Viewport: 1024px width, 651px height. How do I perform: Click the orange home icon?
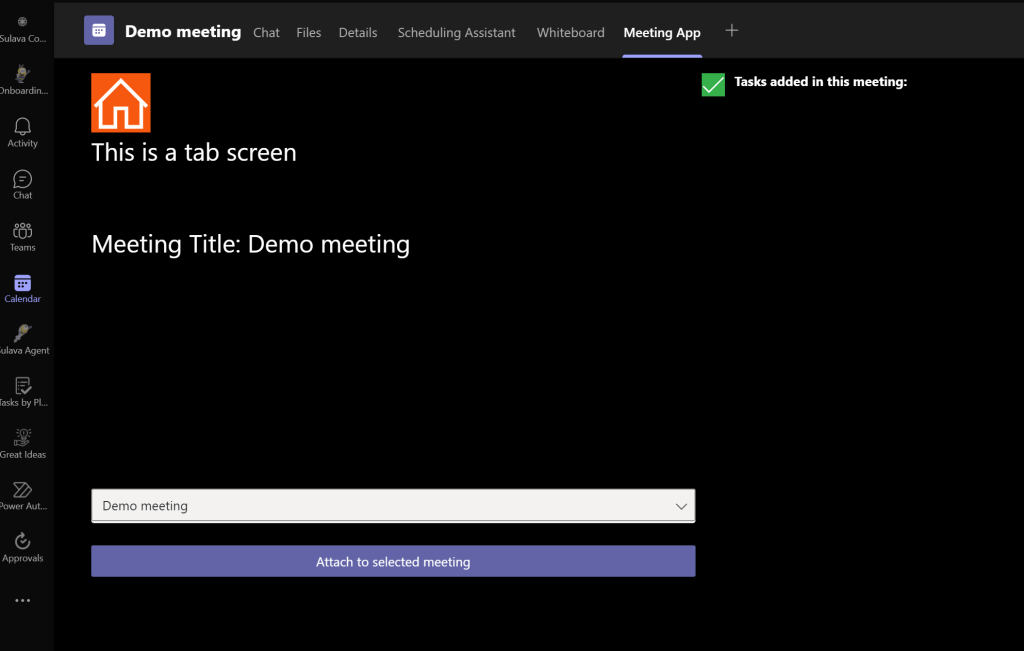tap(121, 102)
